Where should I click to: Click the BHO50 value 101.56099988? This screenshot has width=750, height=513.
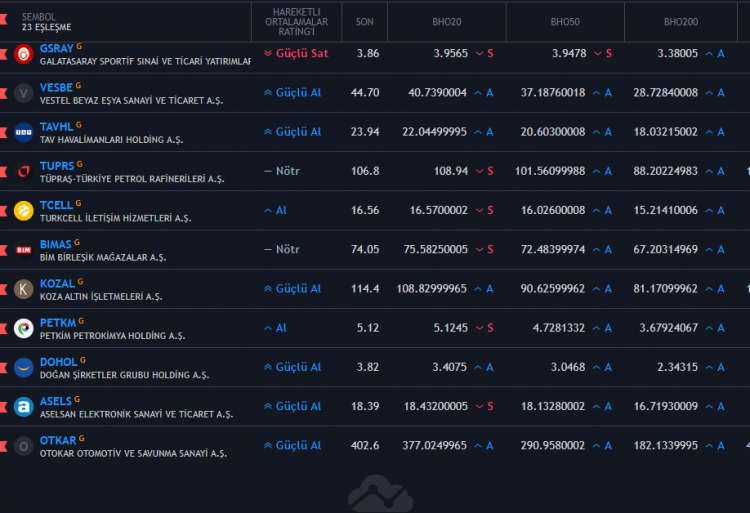(x=550, y=171)
